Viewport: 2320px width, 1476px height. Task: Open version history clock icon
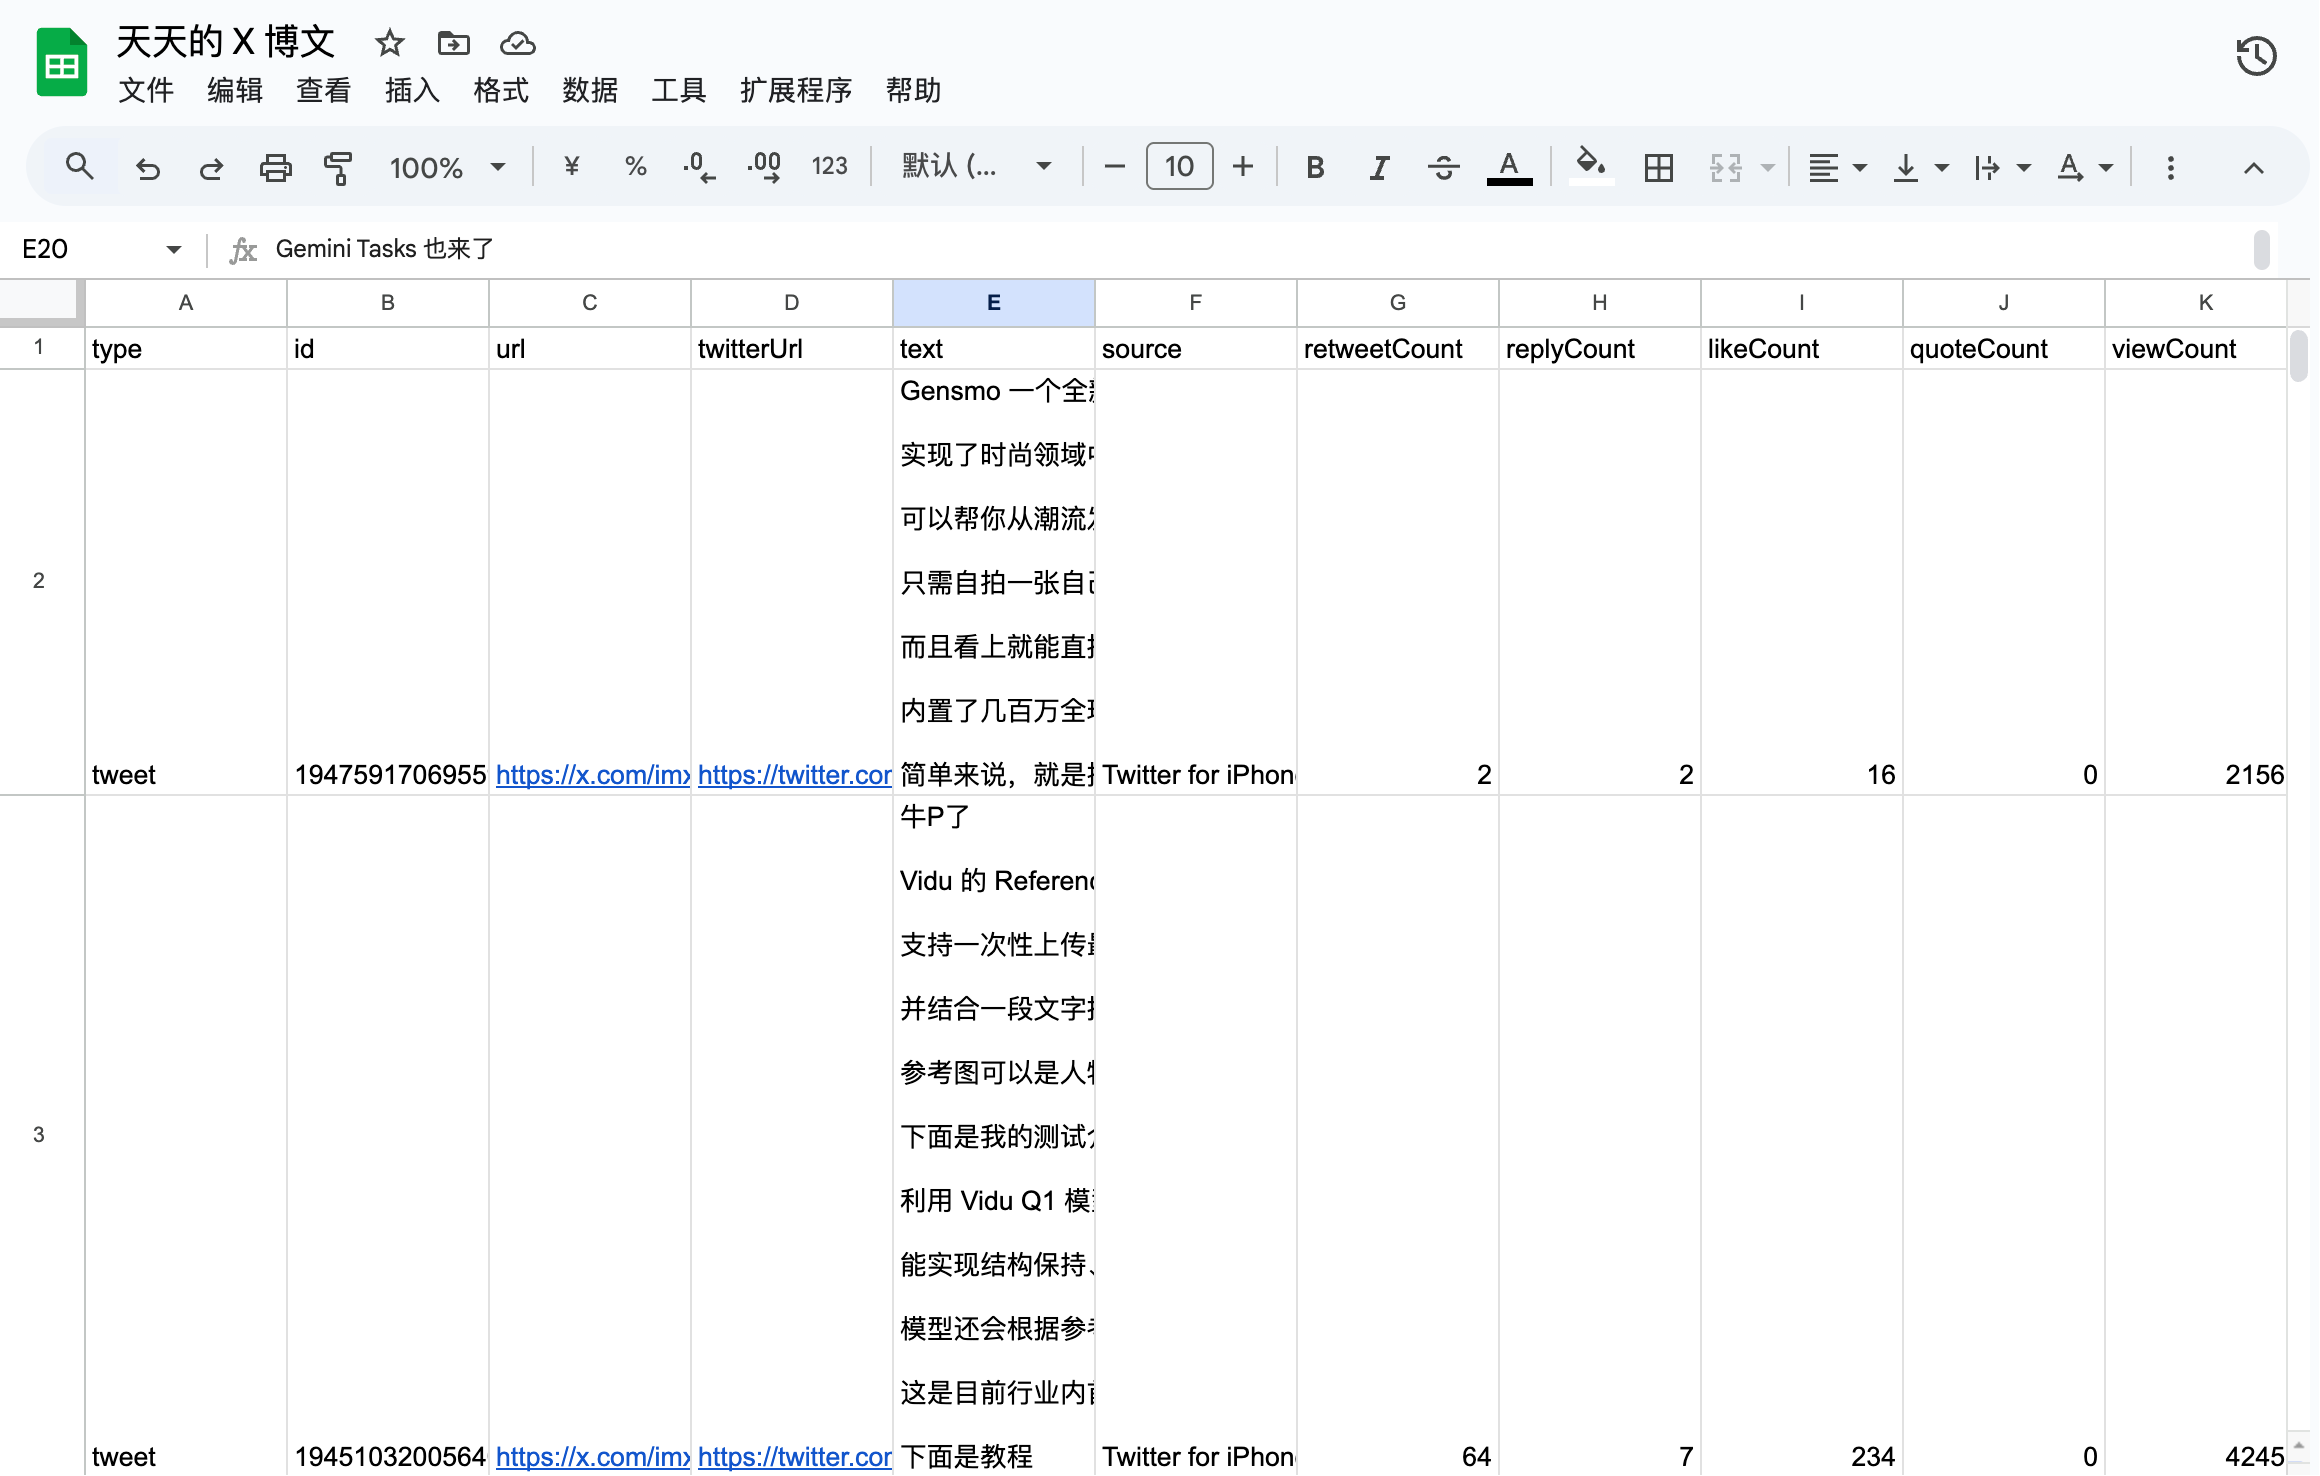[2256, 56]
